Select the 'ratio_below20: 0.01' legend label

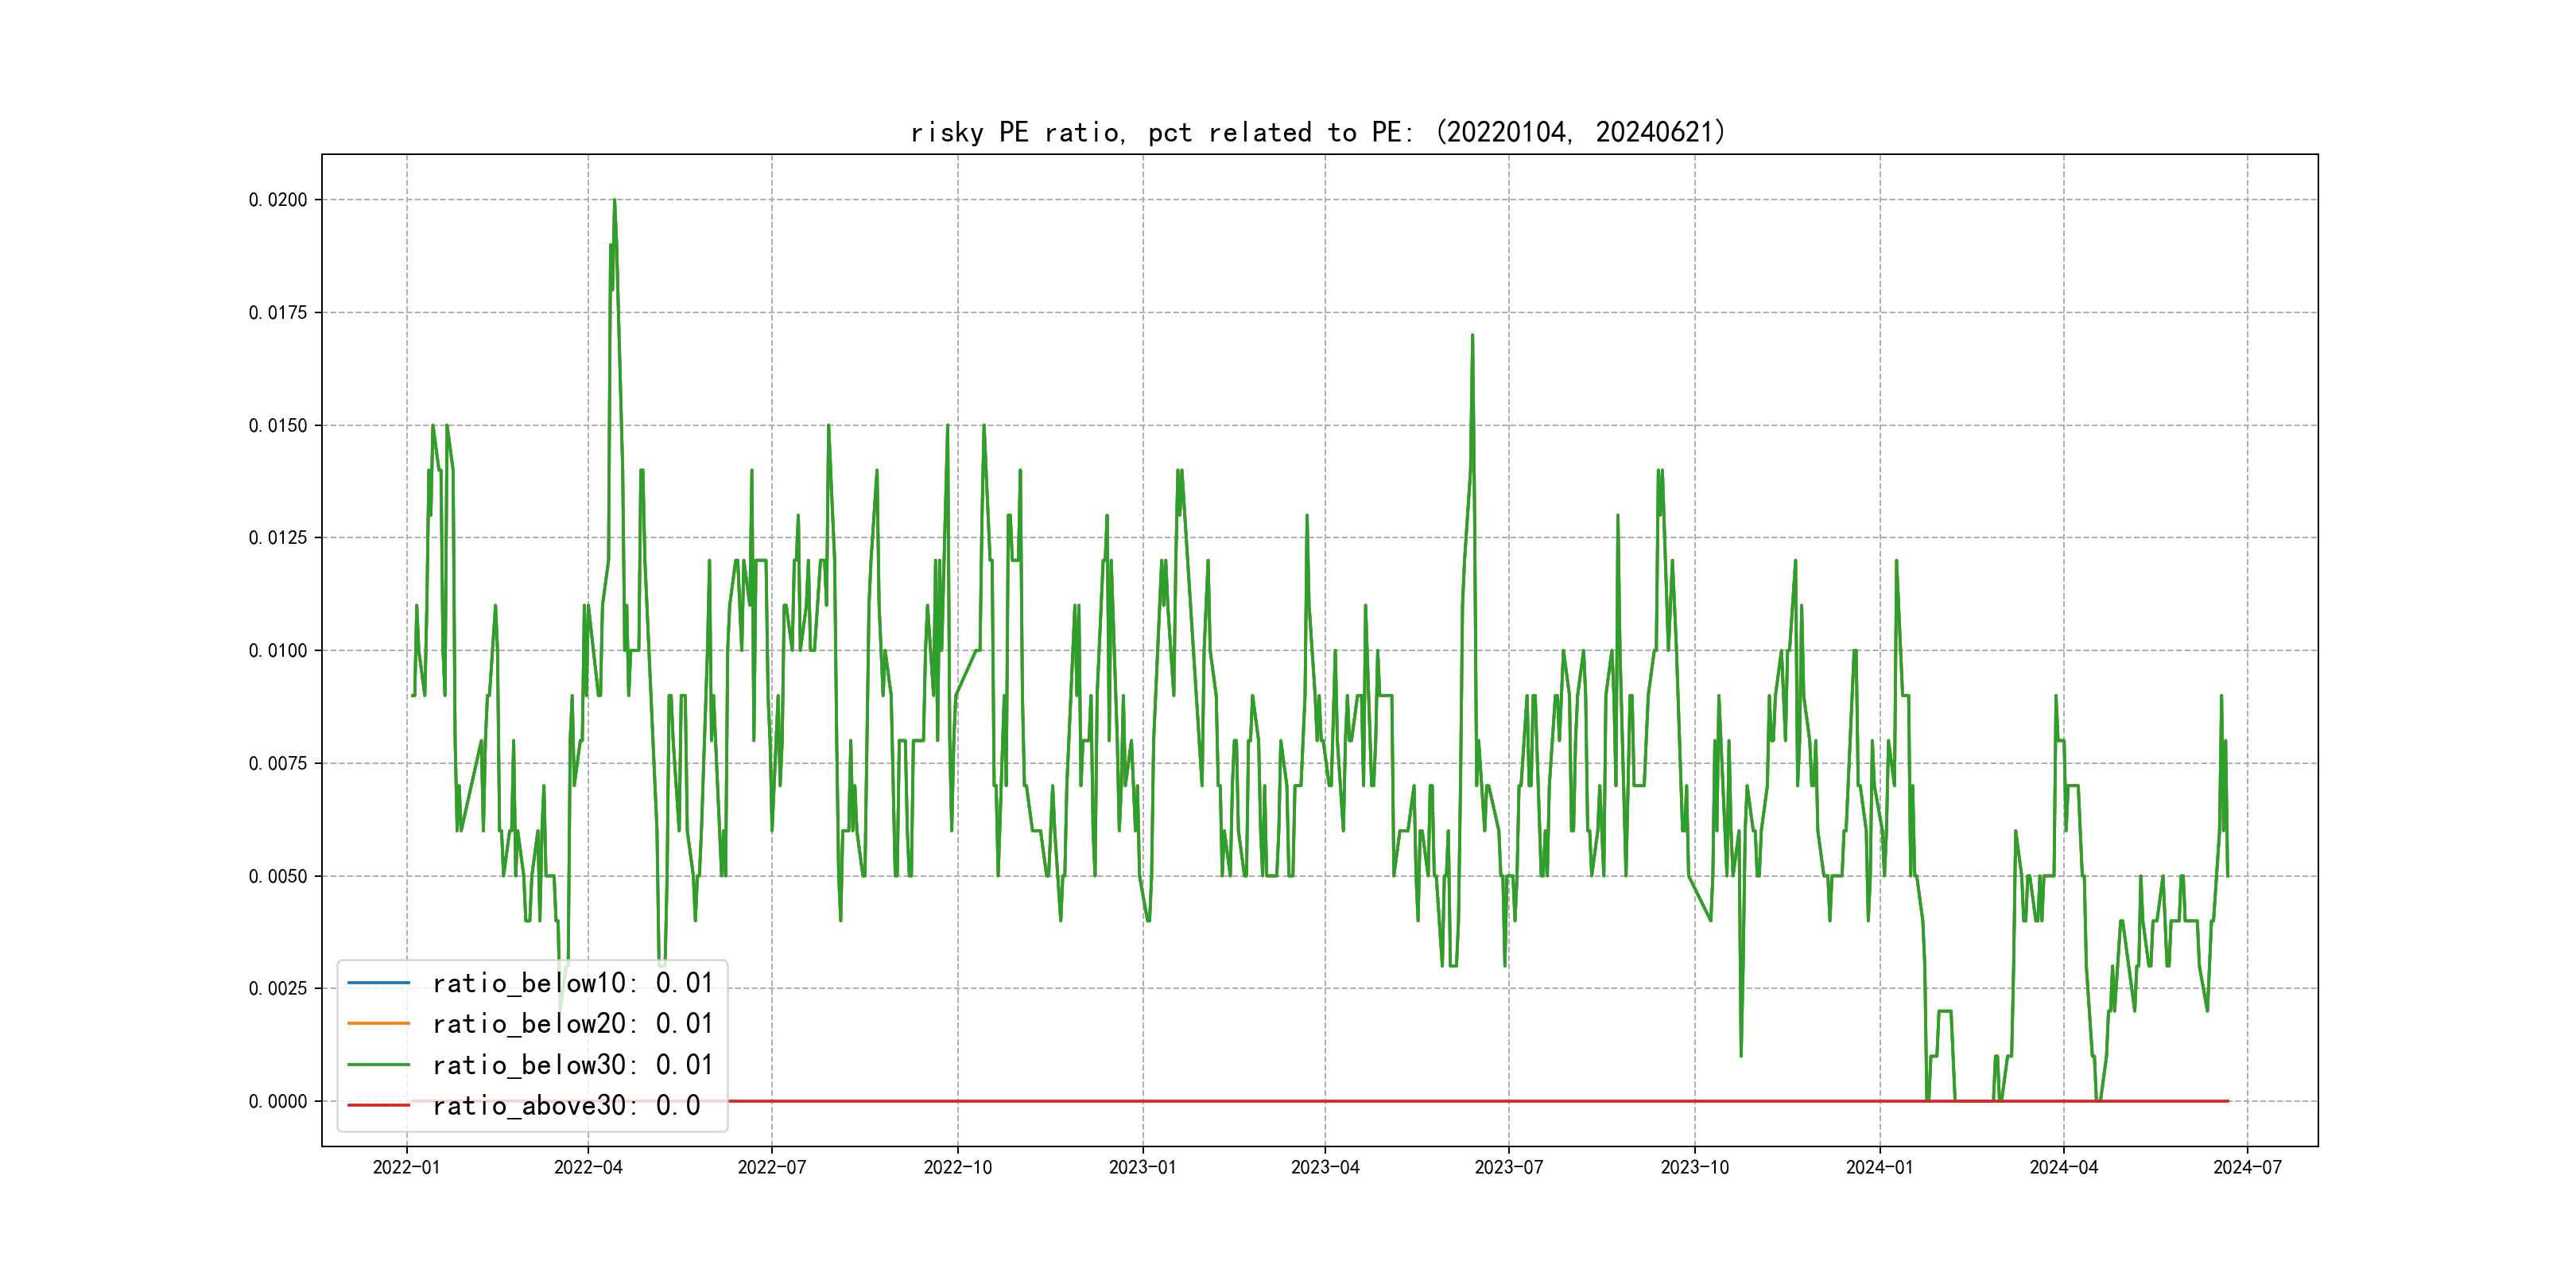tap(572, 1024)
